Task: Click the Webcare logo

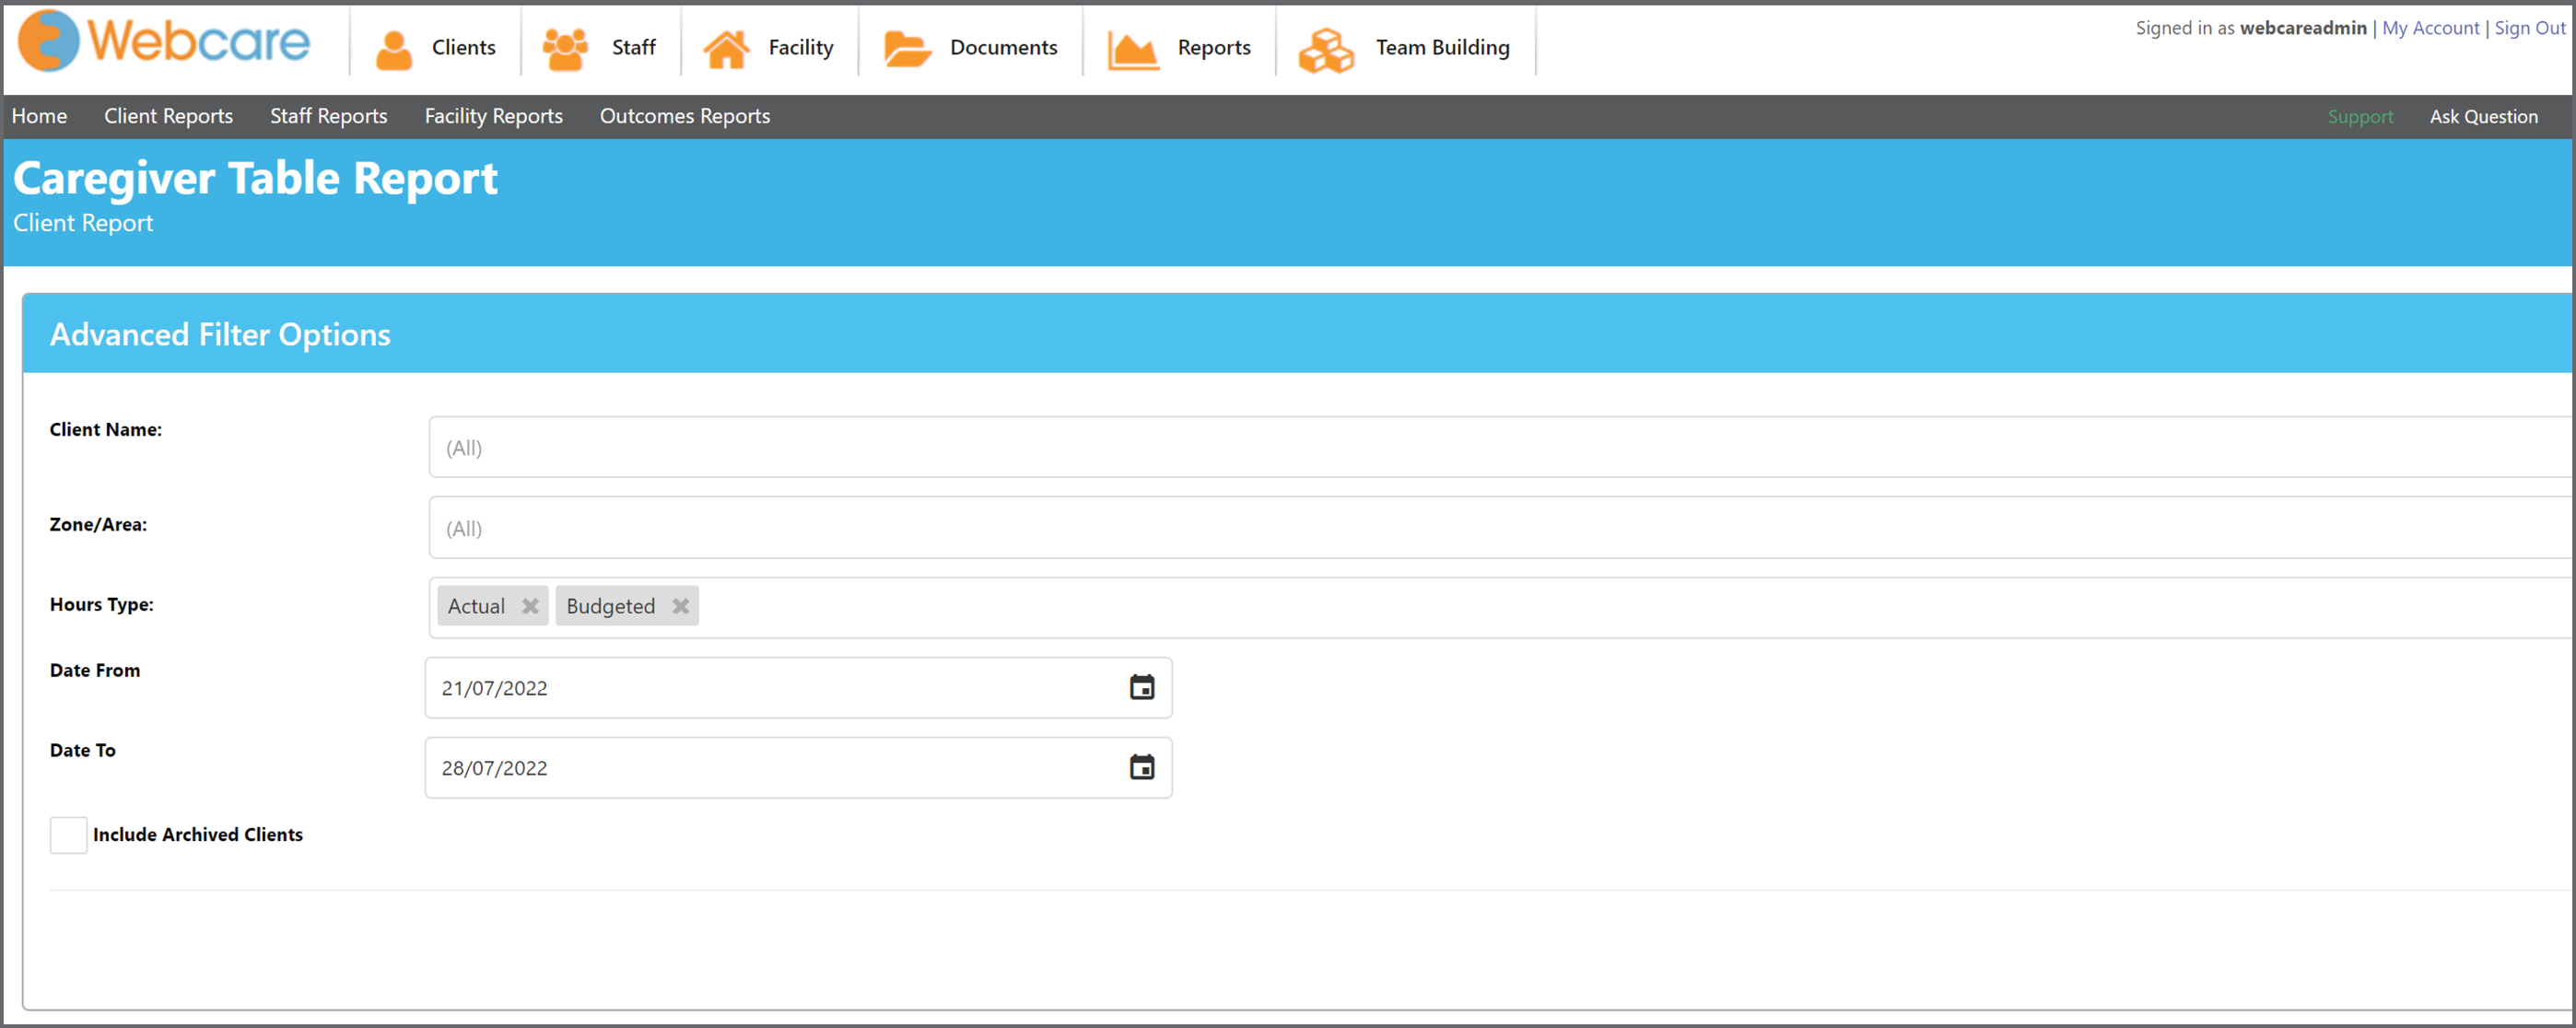Action: [164, 41]
